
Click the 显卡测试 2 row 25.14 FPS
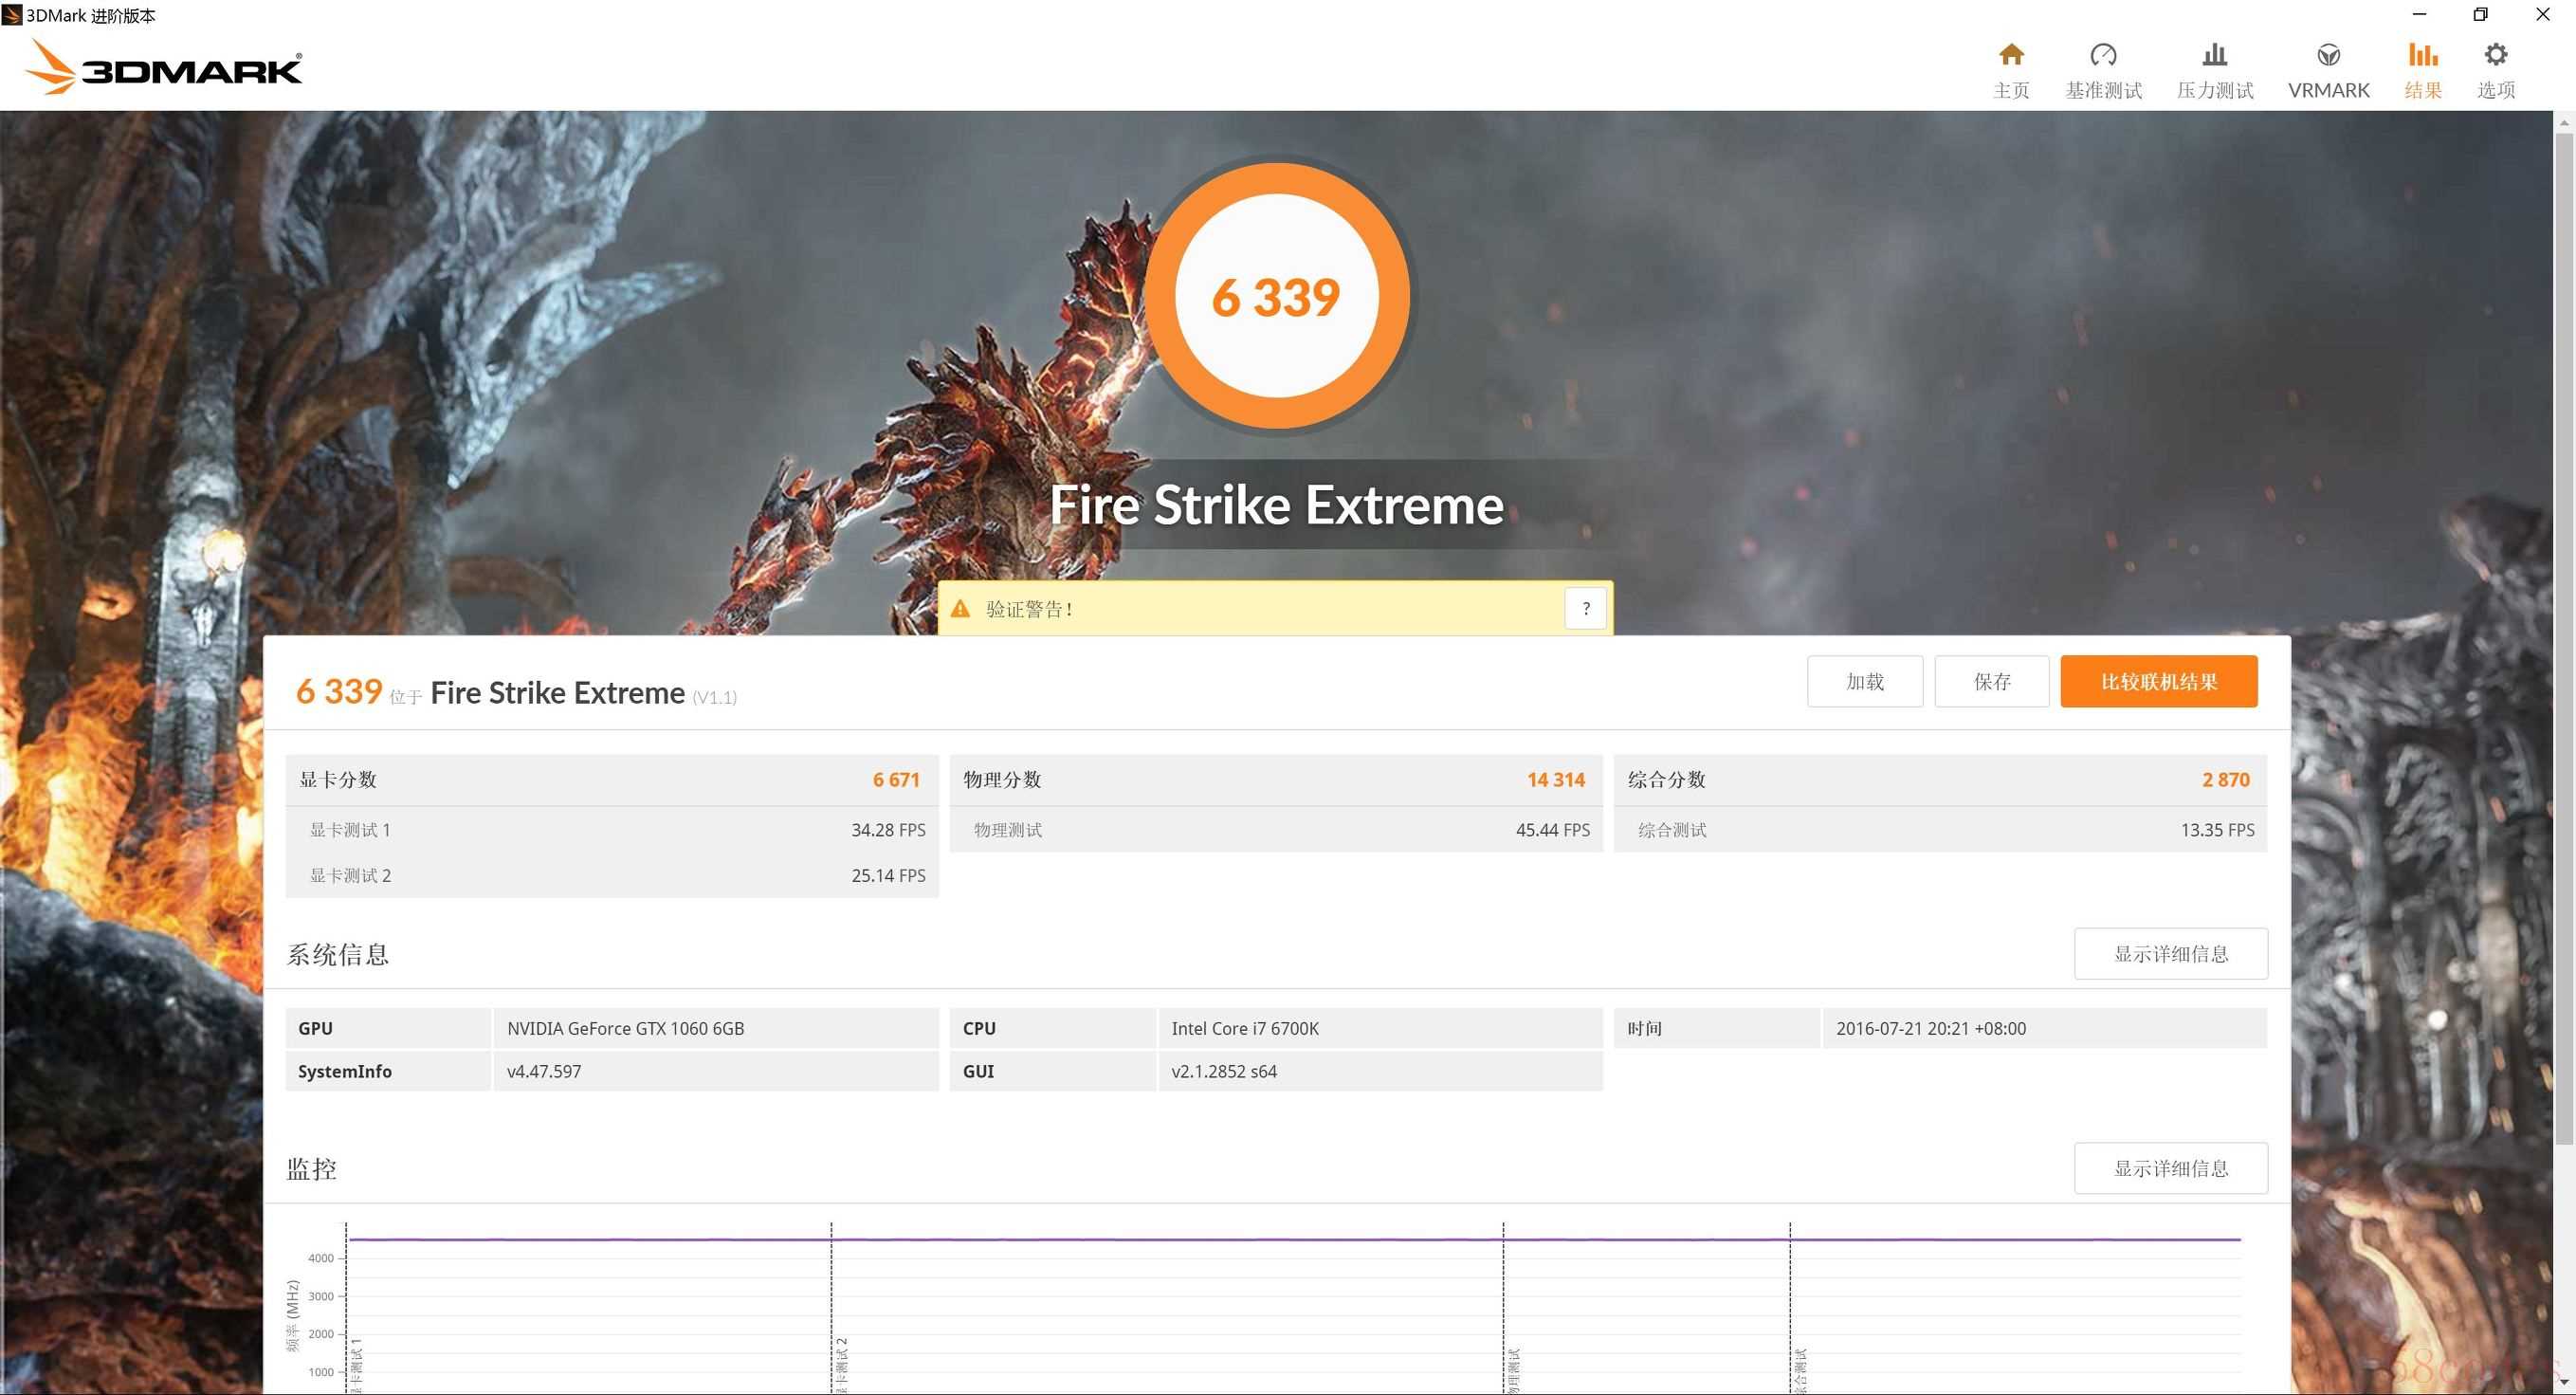coord(612,875)
